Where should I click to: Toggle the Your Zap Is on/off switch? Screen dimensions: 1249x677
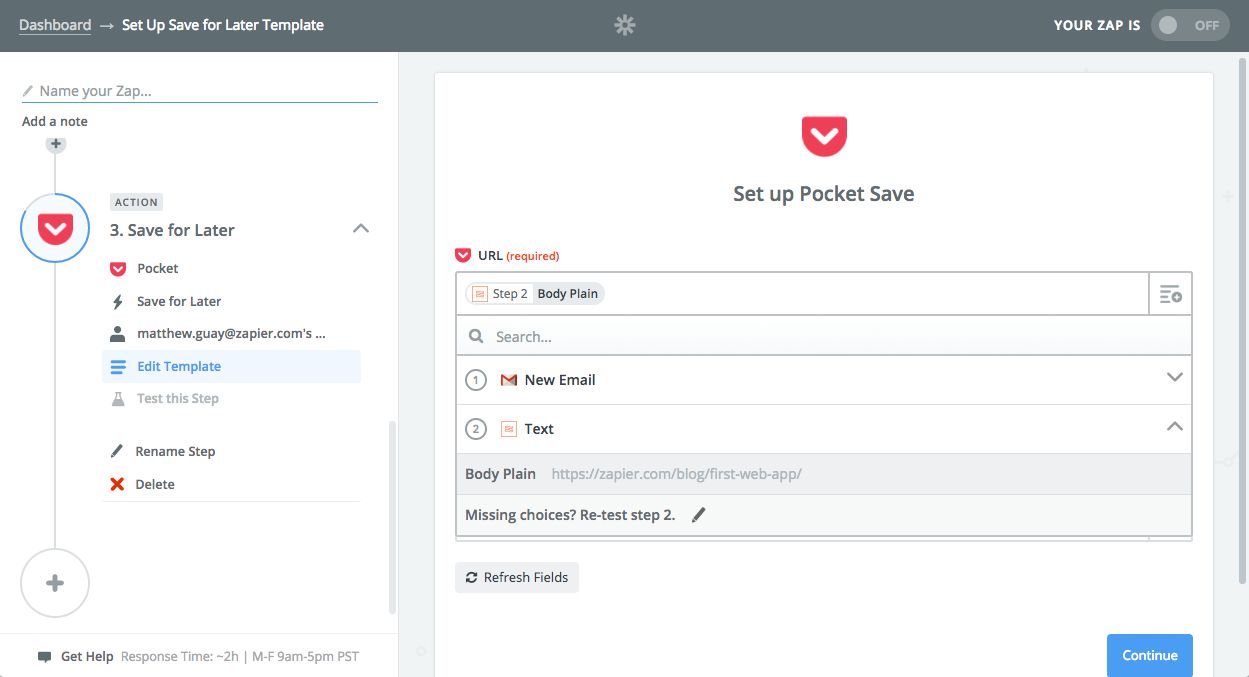point(1191,25)
